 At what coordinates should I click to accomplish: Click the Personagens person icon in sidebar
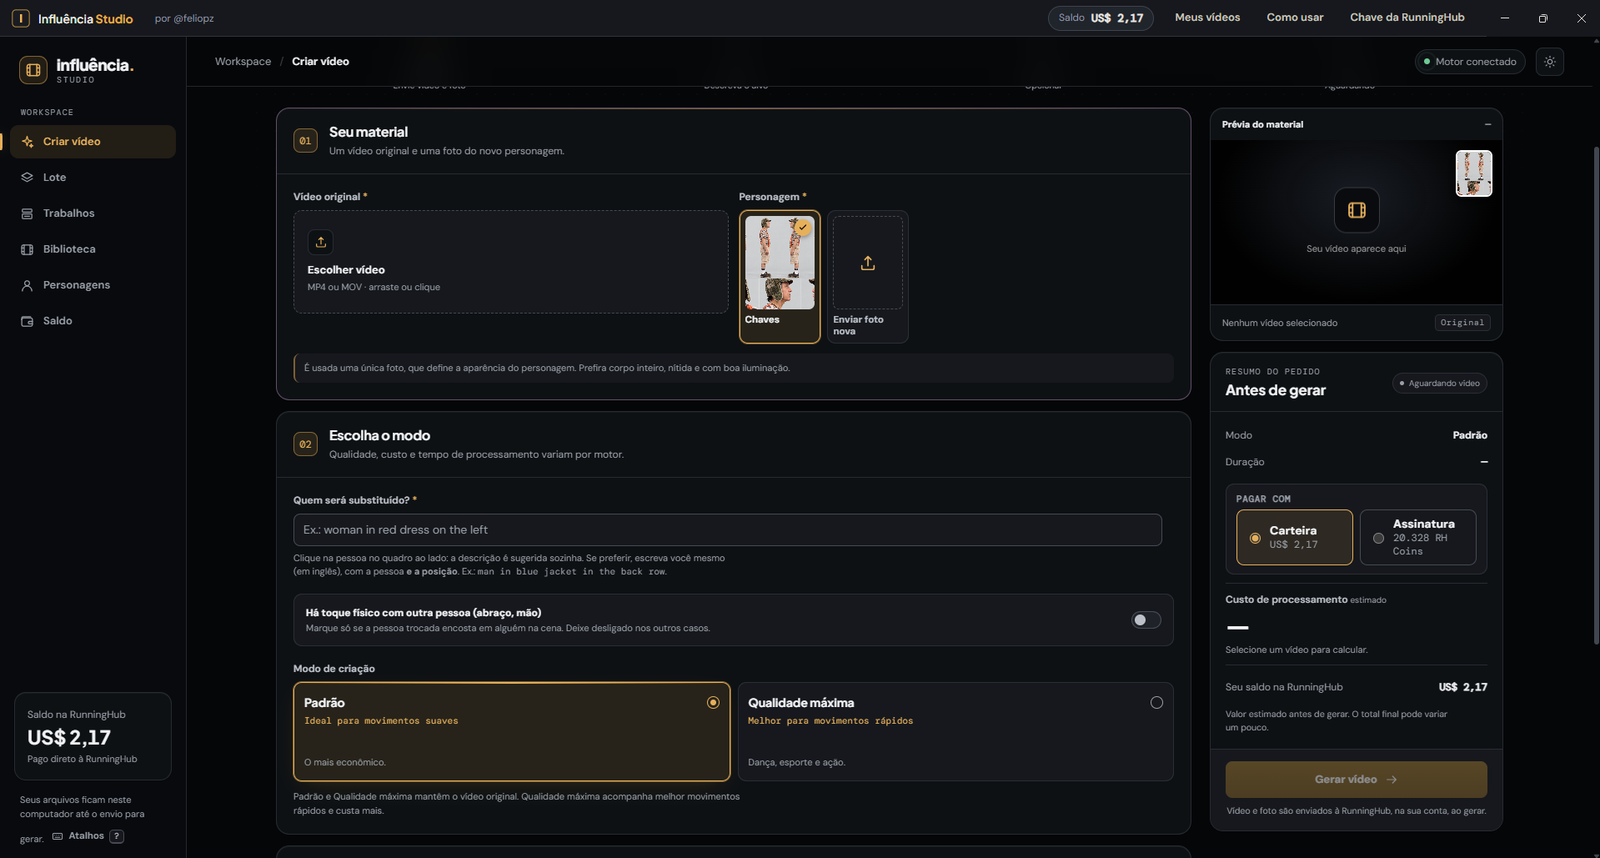click(27, 285)
